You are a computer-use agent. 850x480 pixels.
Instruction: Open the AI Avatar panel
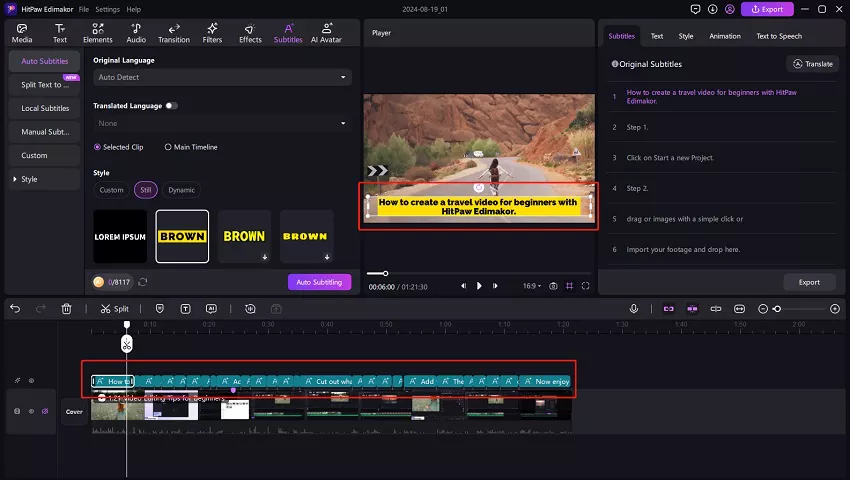point(326,33)
